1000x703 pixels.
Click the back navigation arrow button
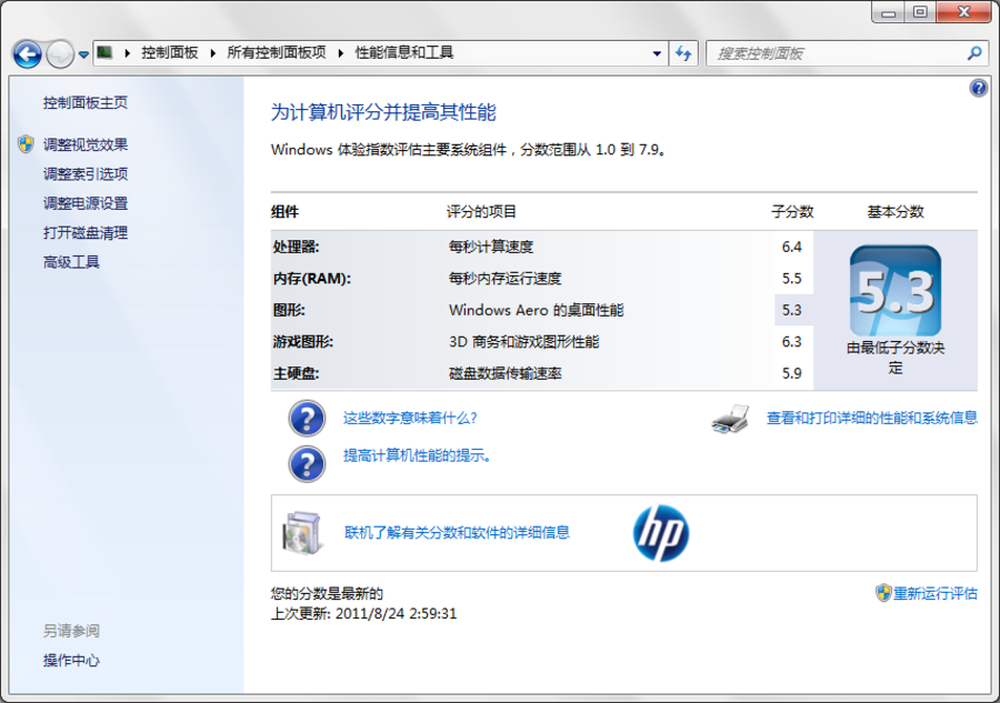pyautogui.click(x=27, y=53)
